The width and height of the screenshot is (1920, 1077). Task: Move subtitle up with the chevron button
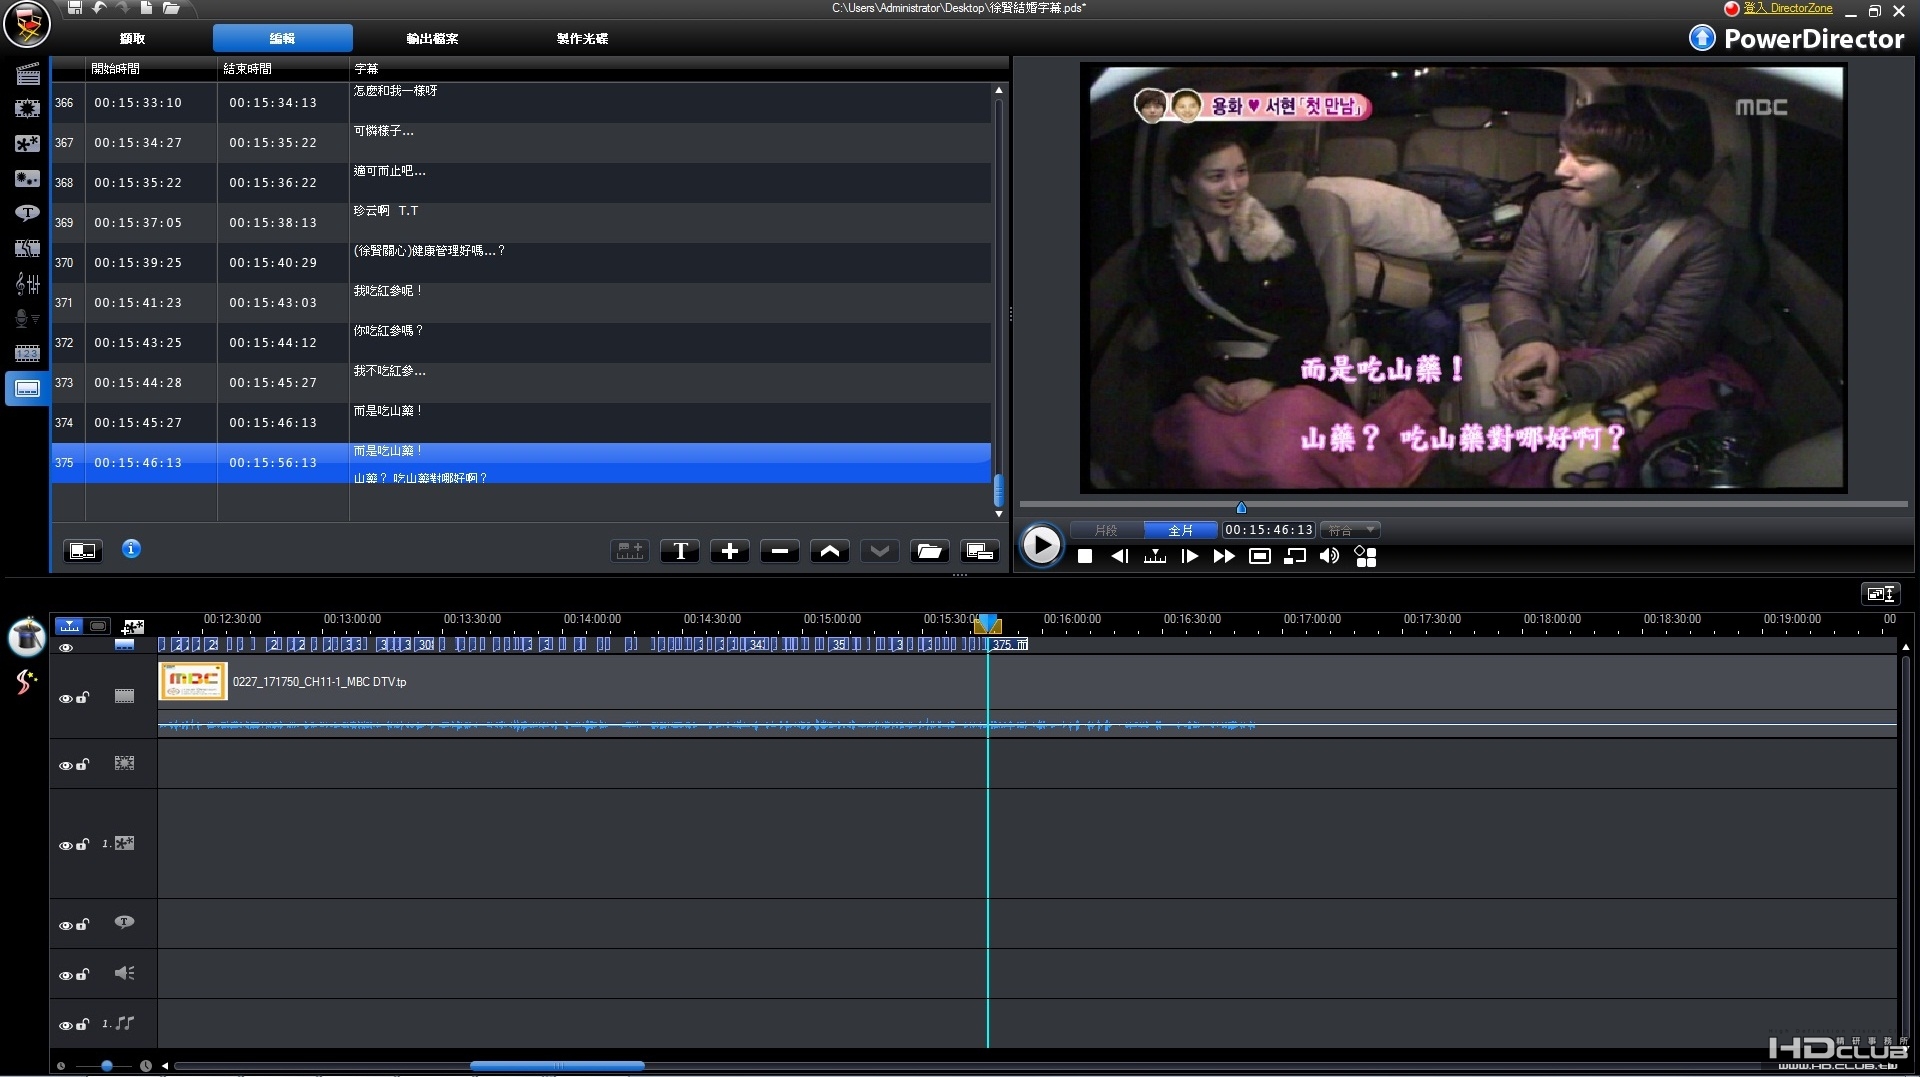click(x=830, y=551)
